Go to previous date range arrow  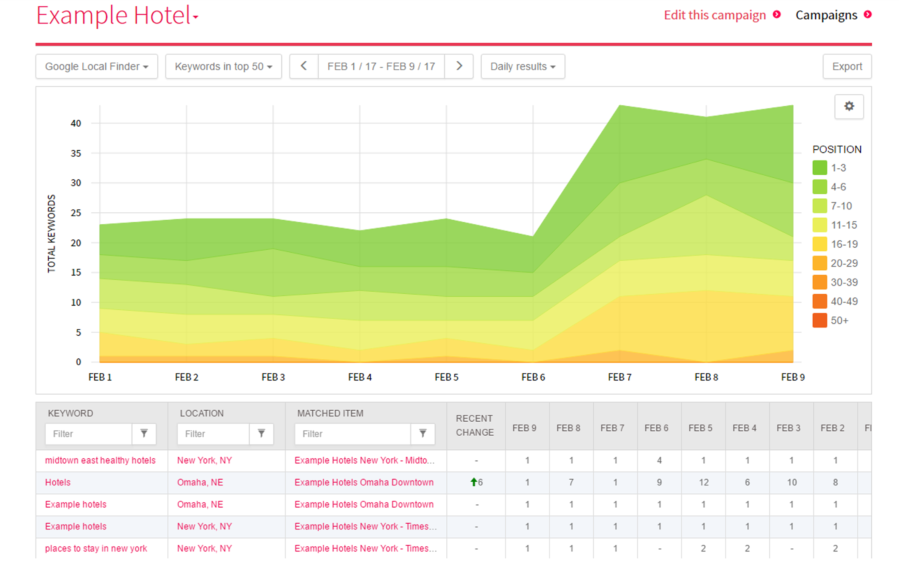pyautogui.click(x=304, y=67)
